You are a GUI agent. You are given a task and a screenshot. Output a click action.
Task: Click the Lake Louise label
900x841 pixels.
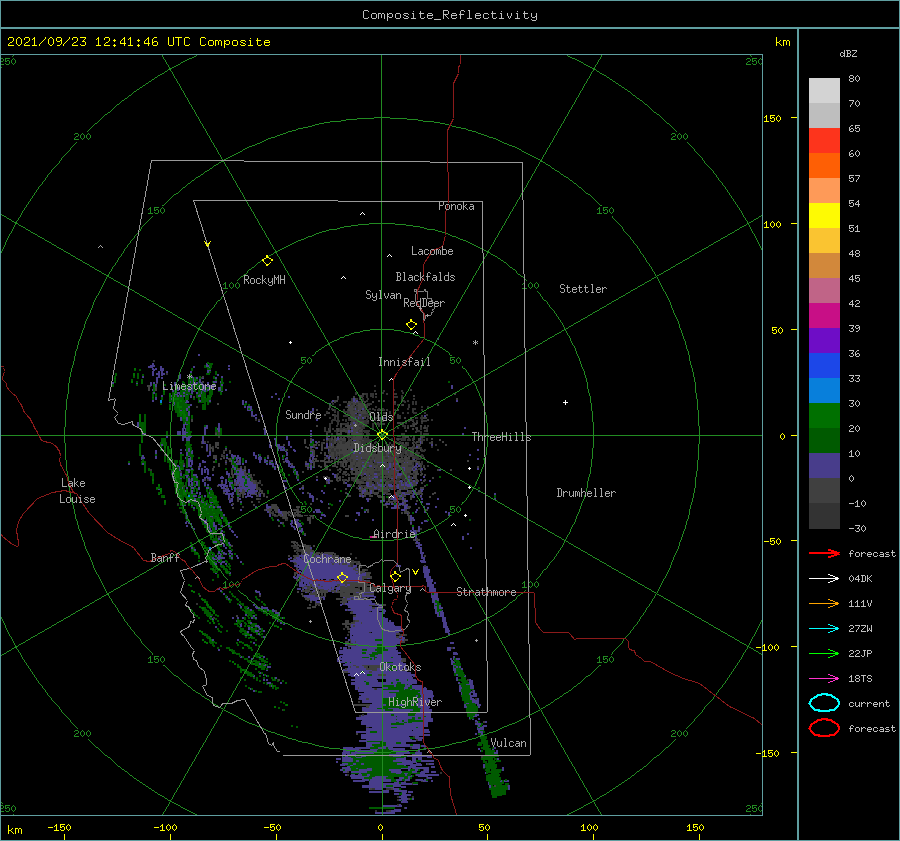click(x=77, y=491)
